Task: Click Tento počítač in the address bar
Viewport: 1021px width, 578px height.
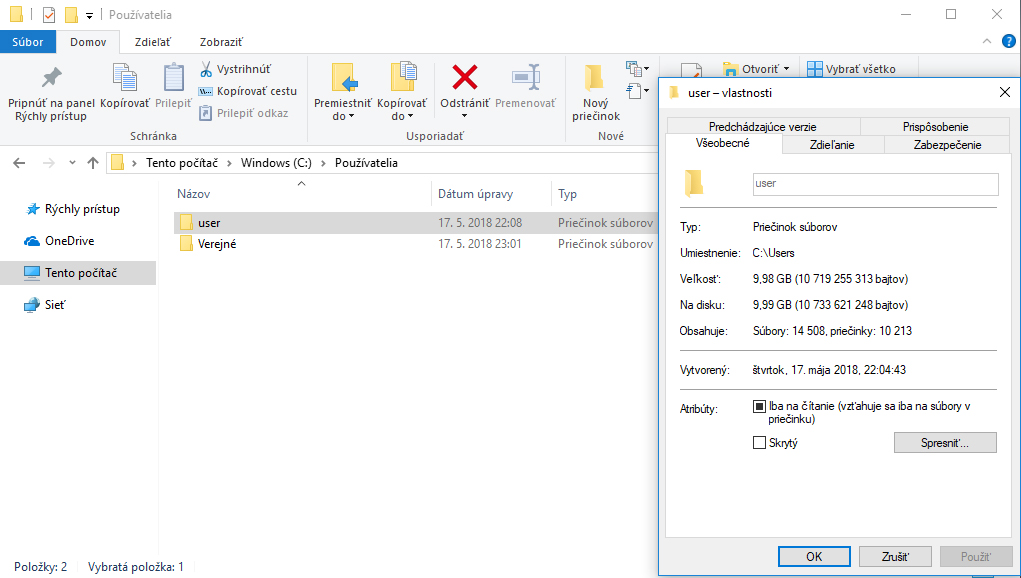Action: [182, 163]
